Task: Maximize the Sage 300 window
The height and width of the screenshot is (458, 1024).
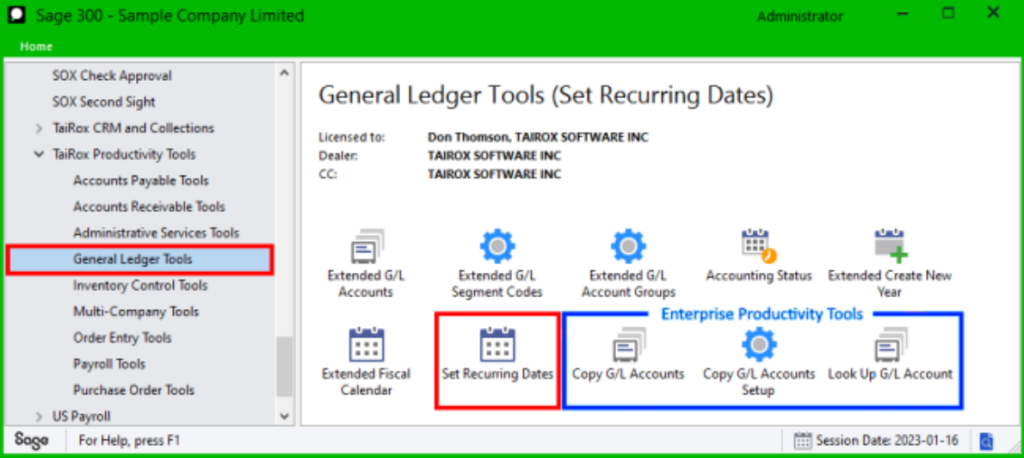Action: (x=948, y=13)
